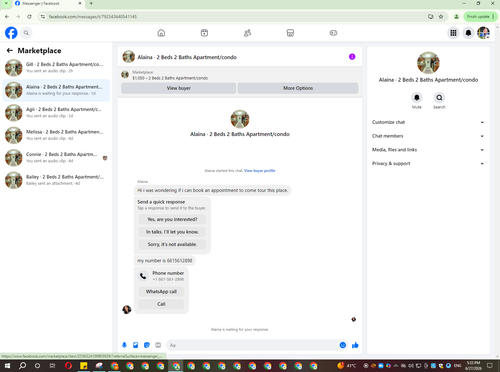Send a thumbs-up like
This screenshot has height=372, width=500.
(355, 345)
